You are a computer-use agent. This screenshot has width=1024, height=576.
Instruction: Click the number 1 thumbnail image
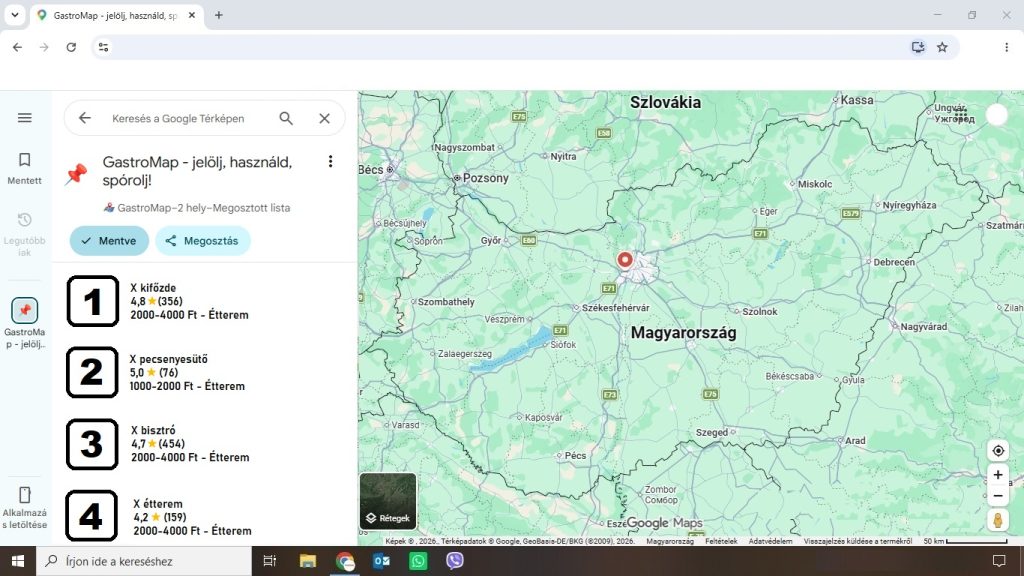(x=93, y=301)
